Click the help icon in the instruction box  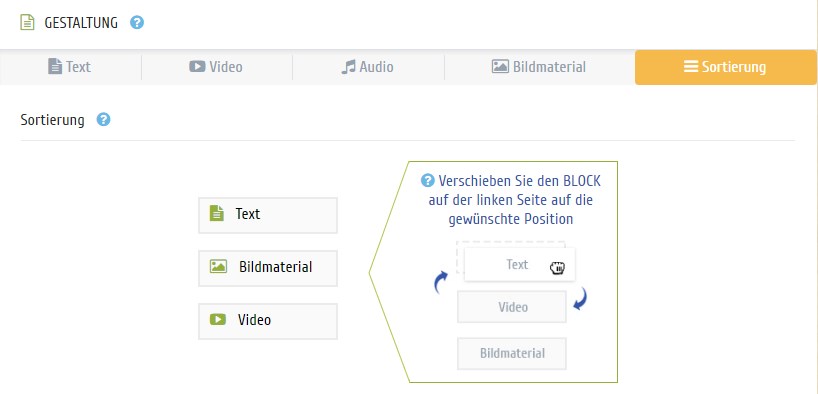[427, 181]
